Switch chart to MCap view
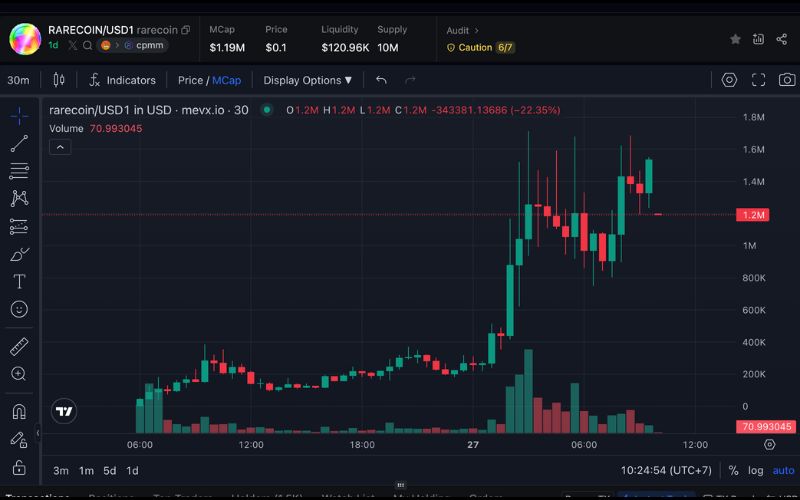 (226, 80)
